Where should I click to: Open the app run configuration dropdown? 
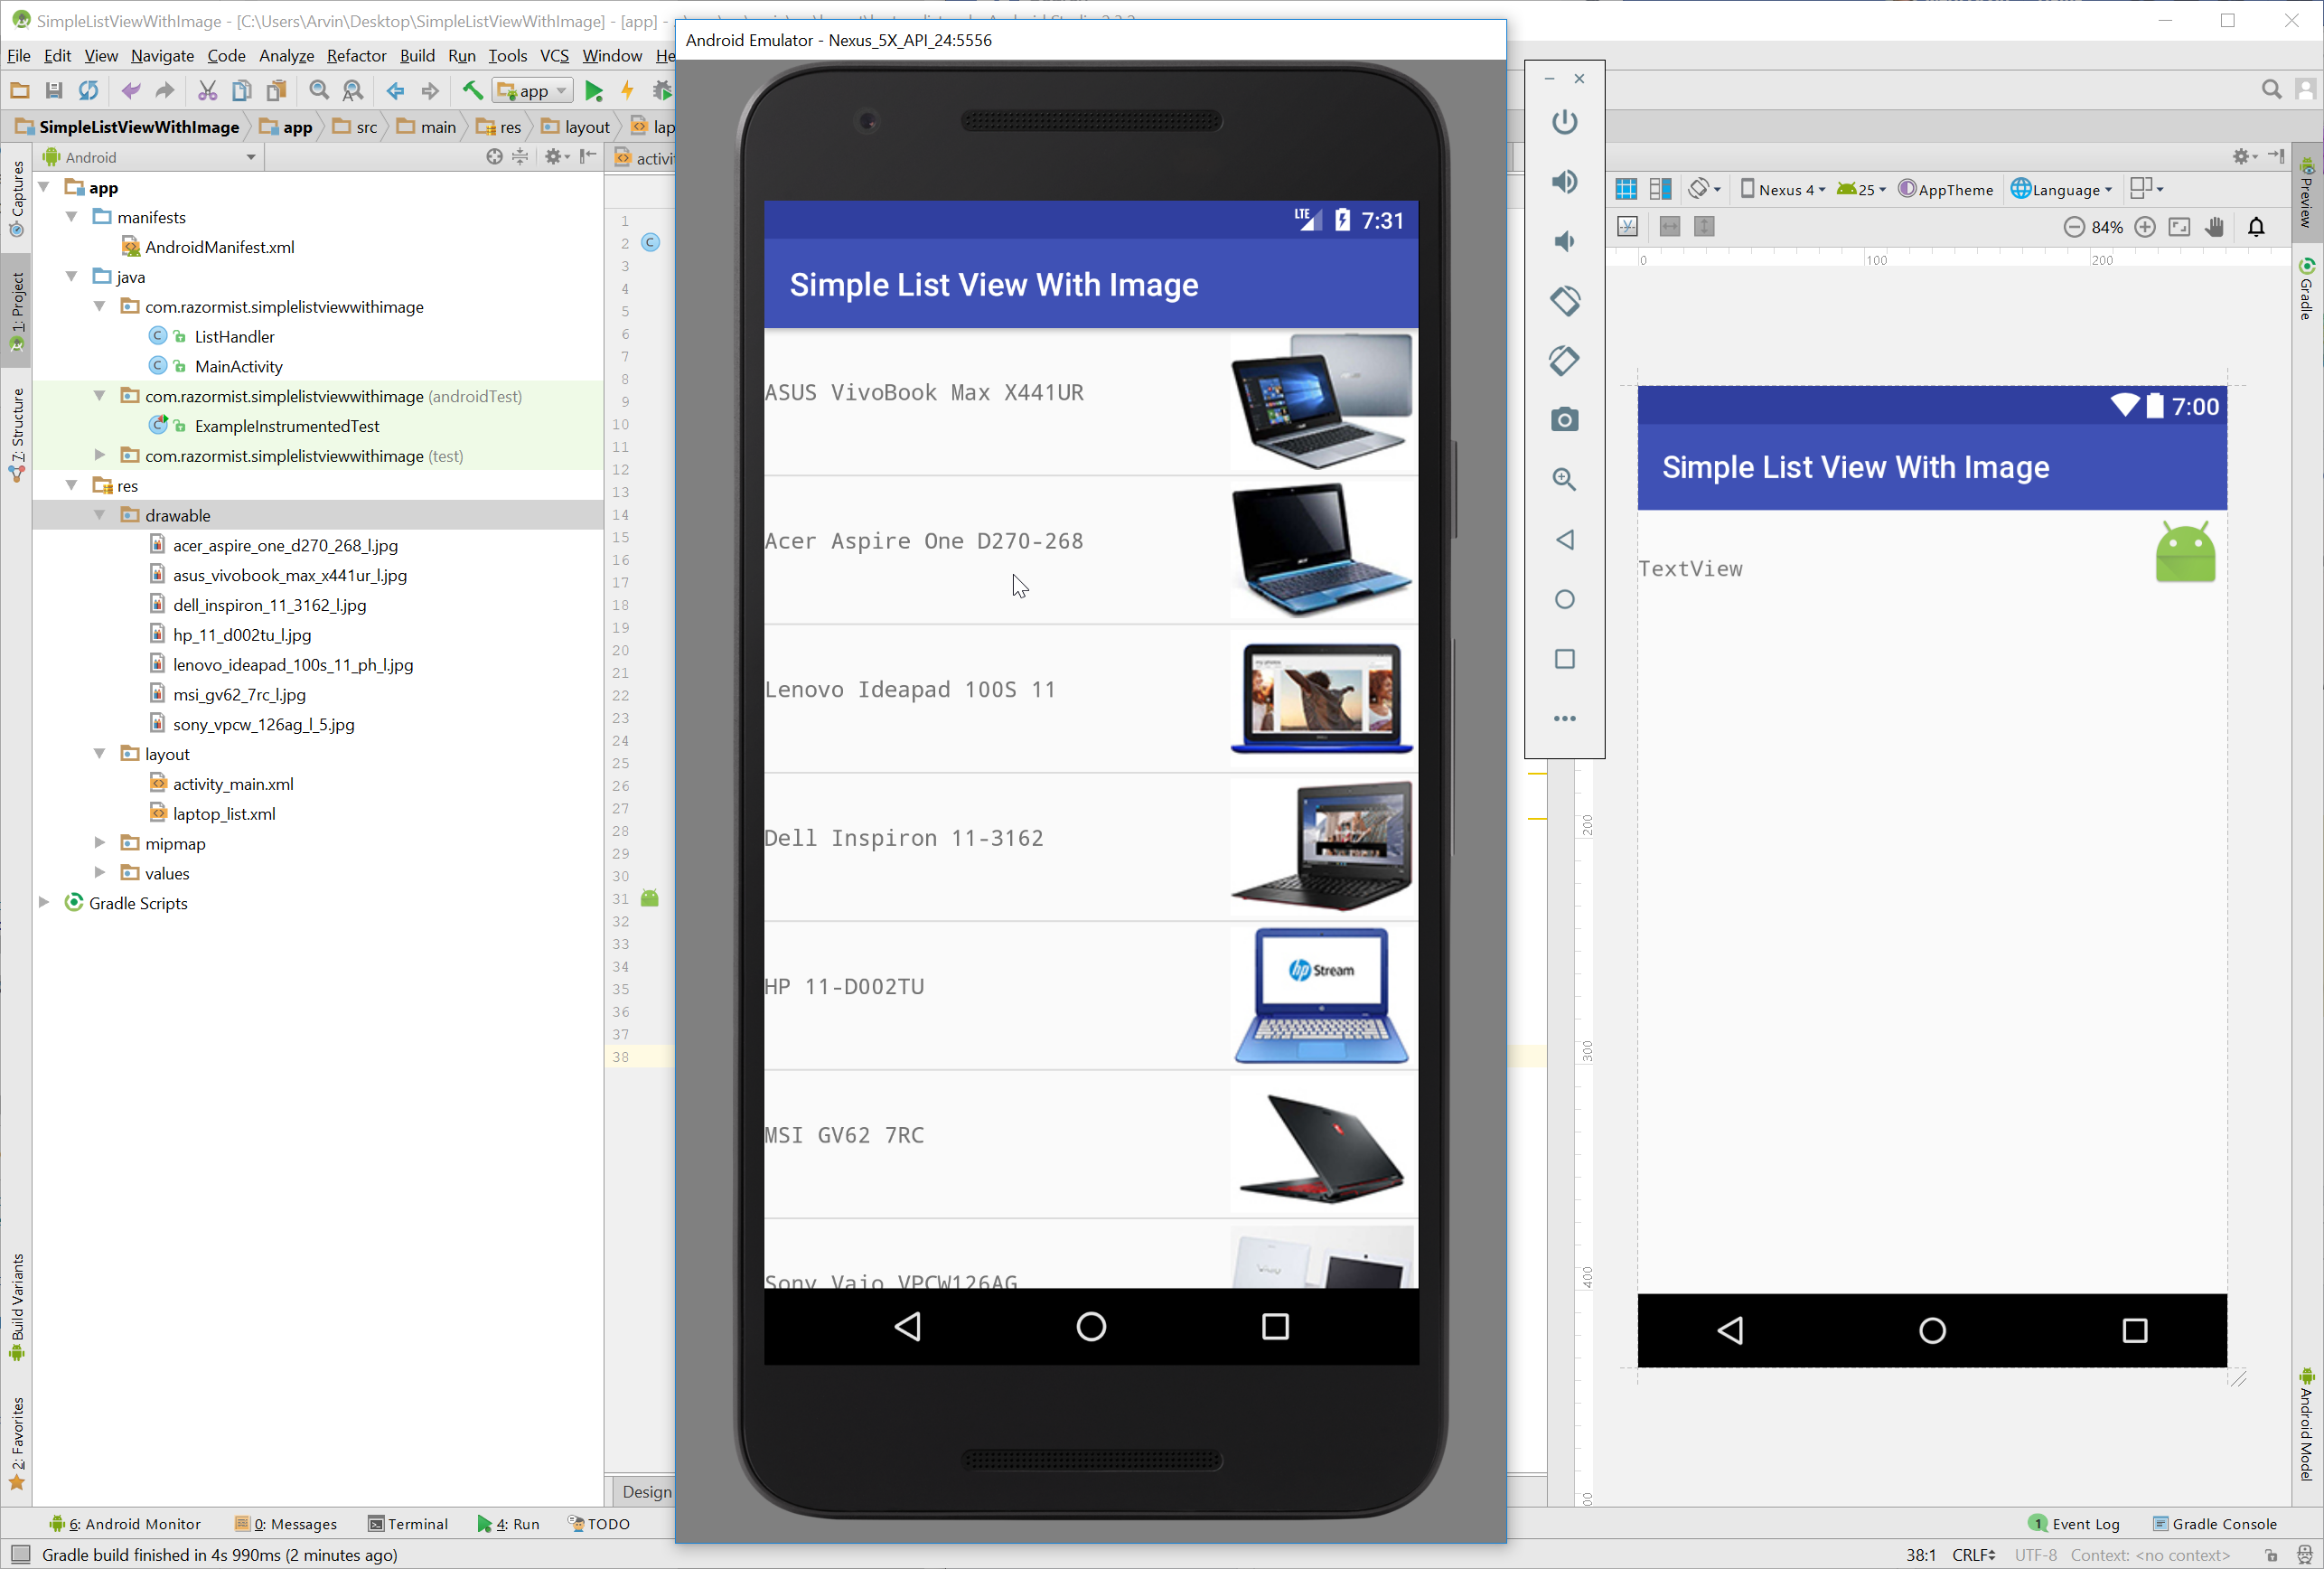point(533,91)
